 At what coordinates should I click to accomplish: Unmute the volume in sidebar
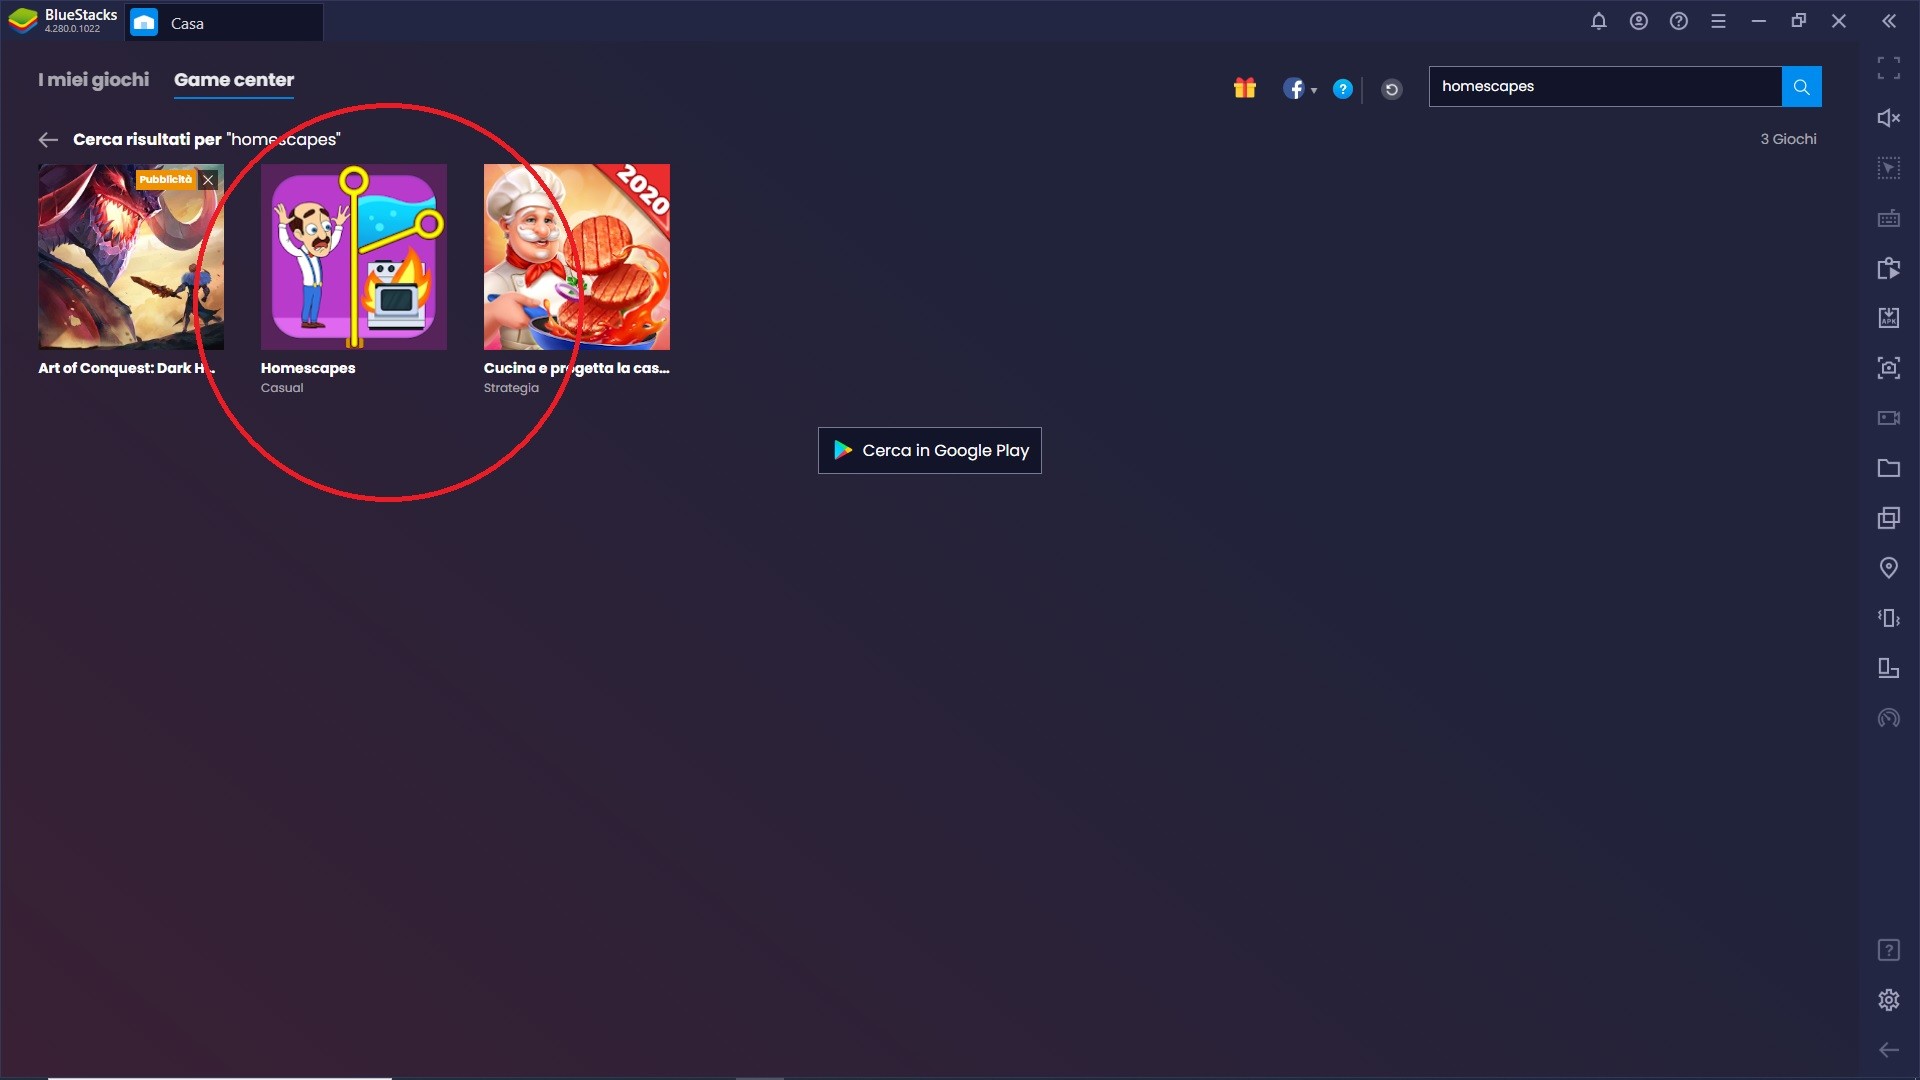point(1888,118)
